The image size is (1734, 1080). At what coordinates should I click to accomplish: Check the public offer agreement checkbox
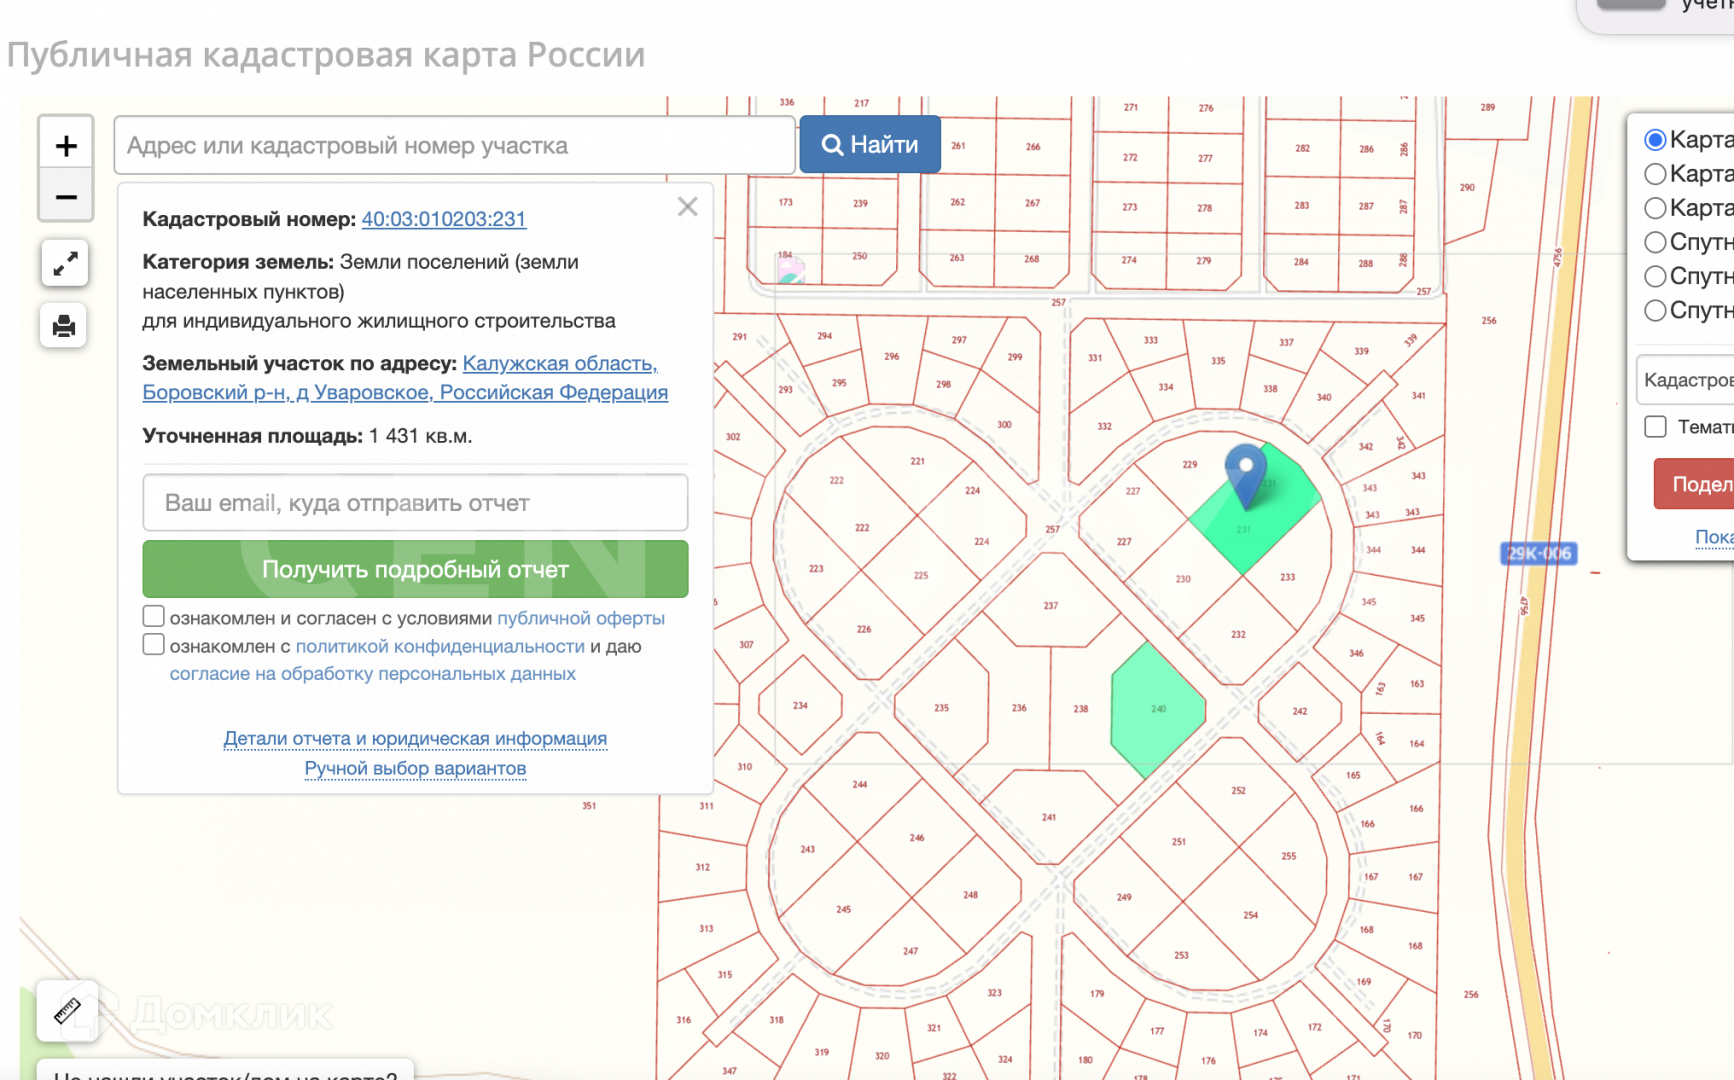154,616
